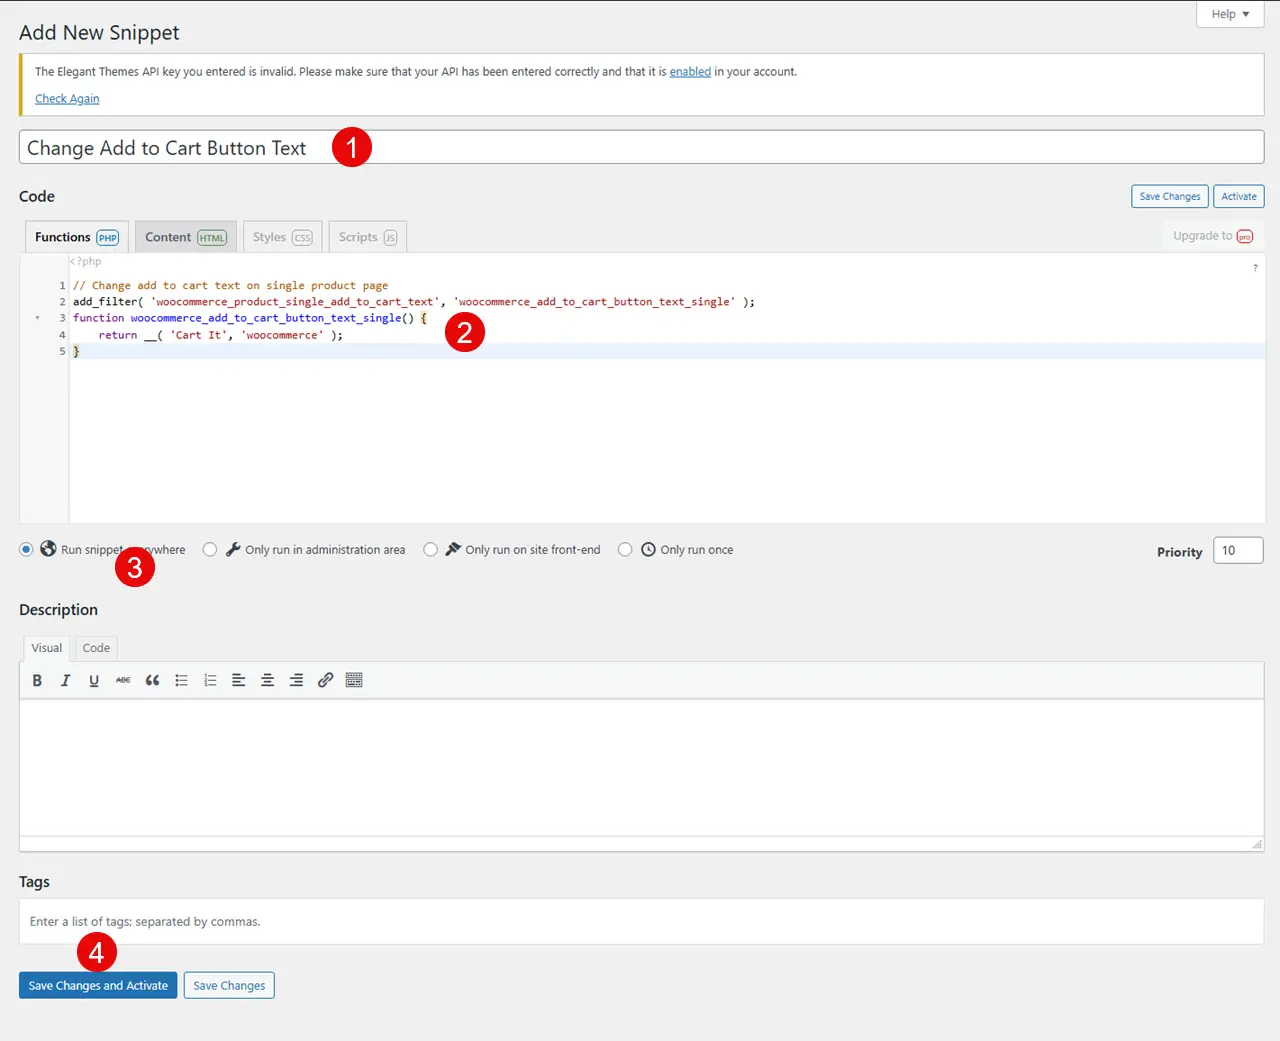Screen dimensions: 1280x1041
Task: Click Upgrade to Pro link
Action: coord(1213,236)
